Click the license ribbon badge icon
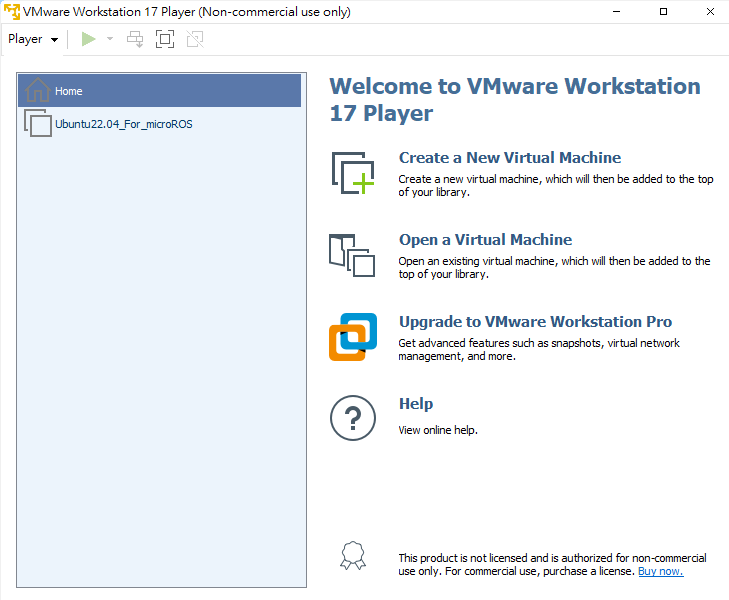This screenshot has width=729, height=600. click(x=353, y=555)
